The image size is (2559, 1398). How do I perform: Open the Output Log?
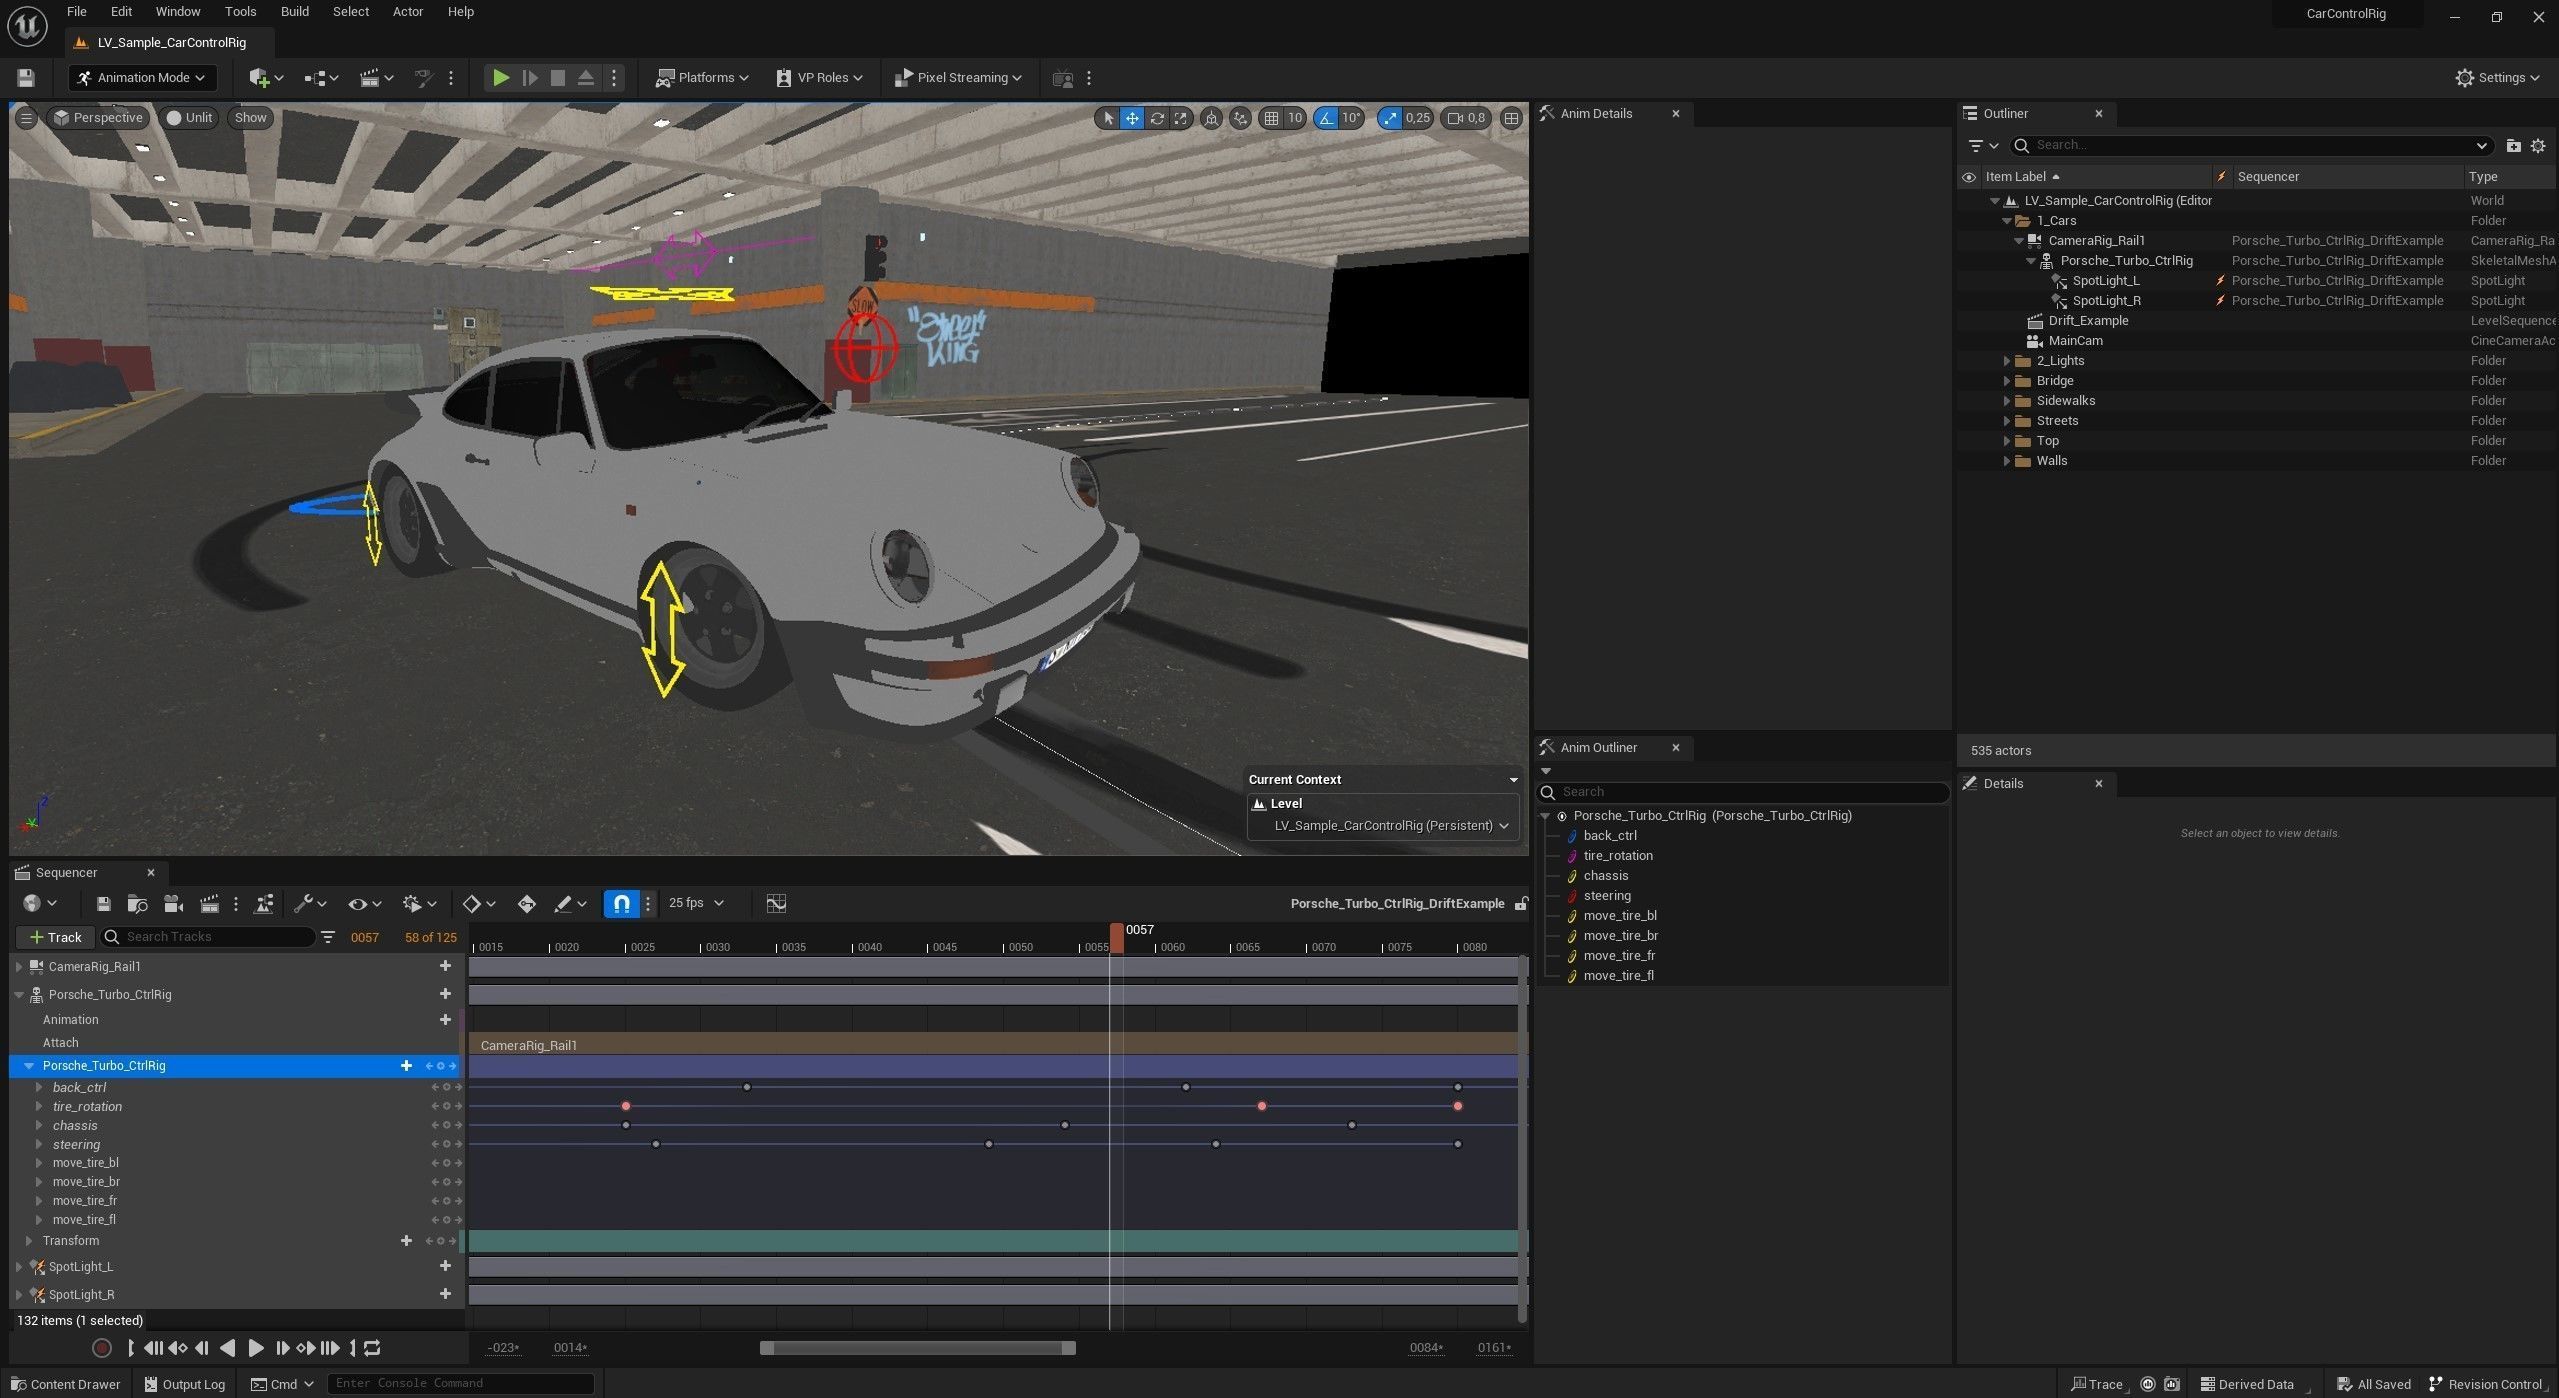pyautogui.click(x=184, y=1384)
